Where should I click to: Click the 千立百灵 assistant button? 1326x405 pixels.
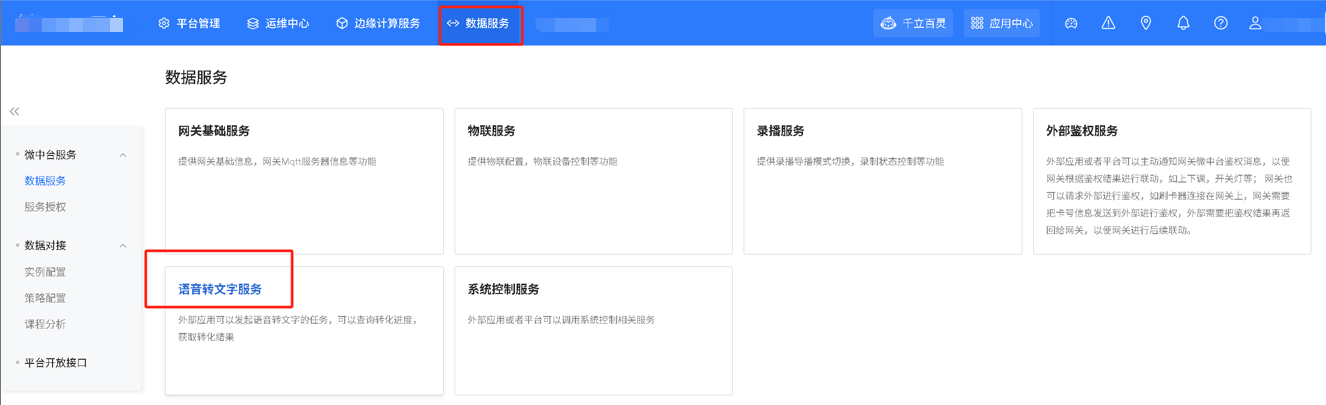point(912,23)
